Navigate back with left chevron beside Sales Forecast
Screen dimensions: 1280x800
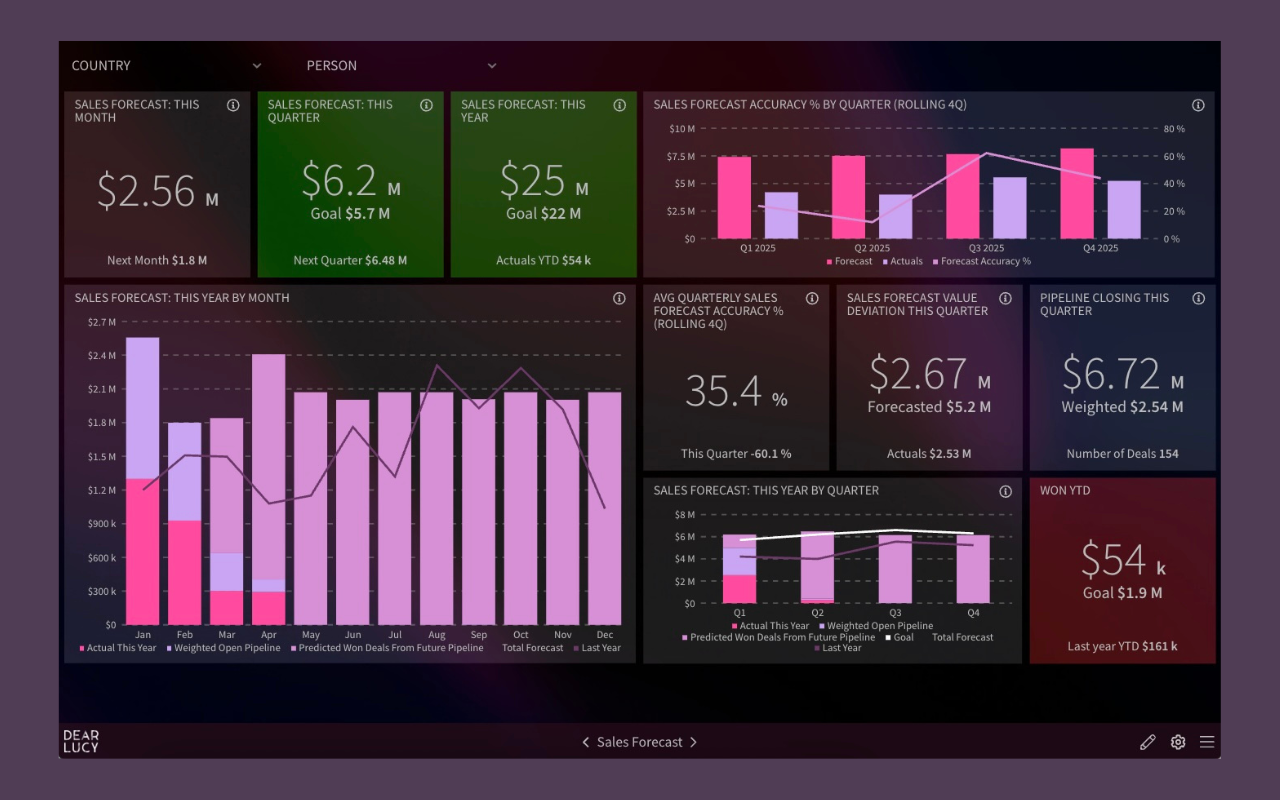[x=585, y=742]
